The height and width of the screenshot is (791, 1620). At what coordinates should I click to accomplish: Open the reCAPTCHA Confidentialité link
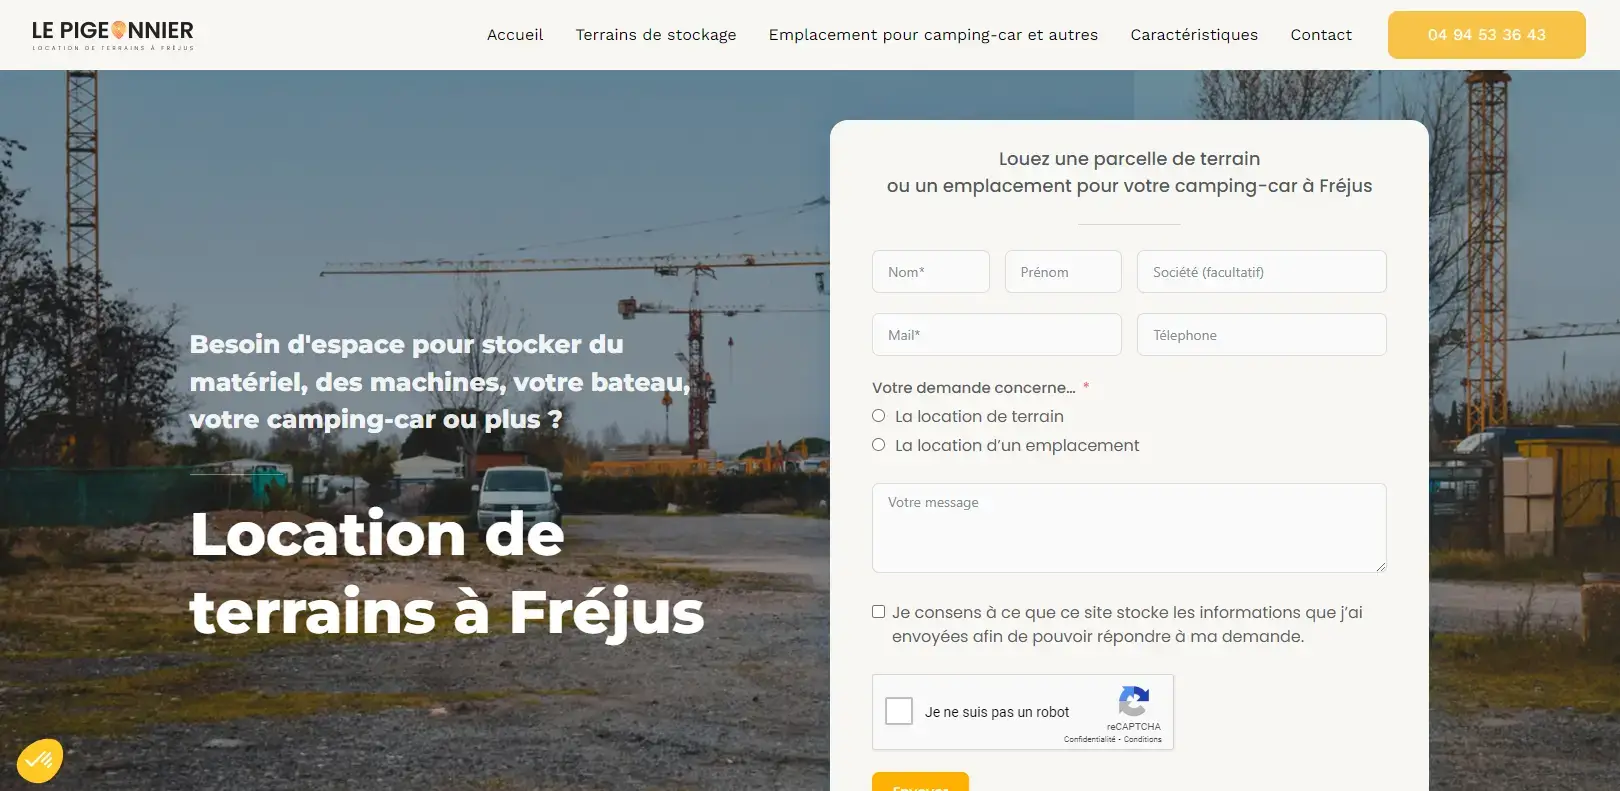pyautogui.click(x=1089, y=739)
